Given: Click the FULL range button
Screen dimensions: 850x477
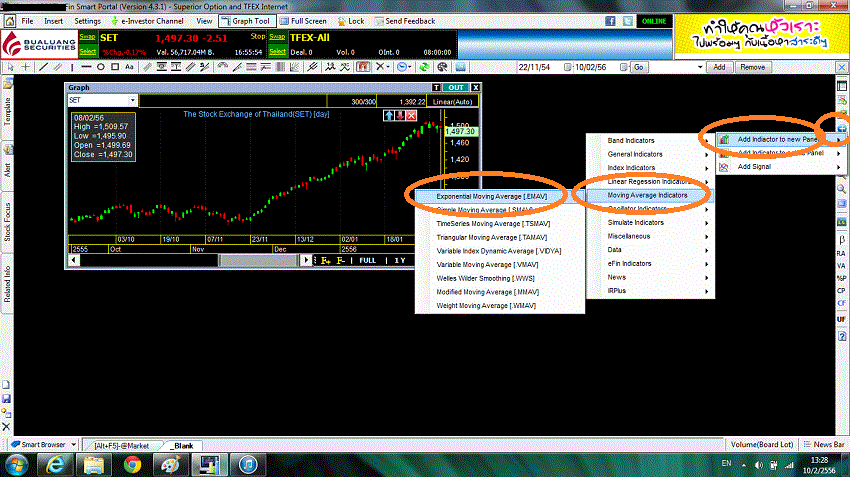Looking at the screenshot, I should [367, 260].
